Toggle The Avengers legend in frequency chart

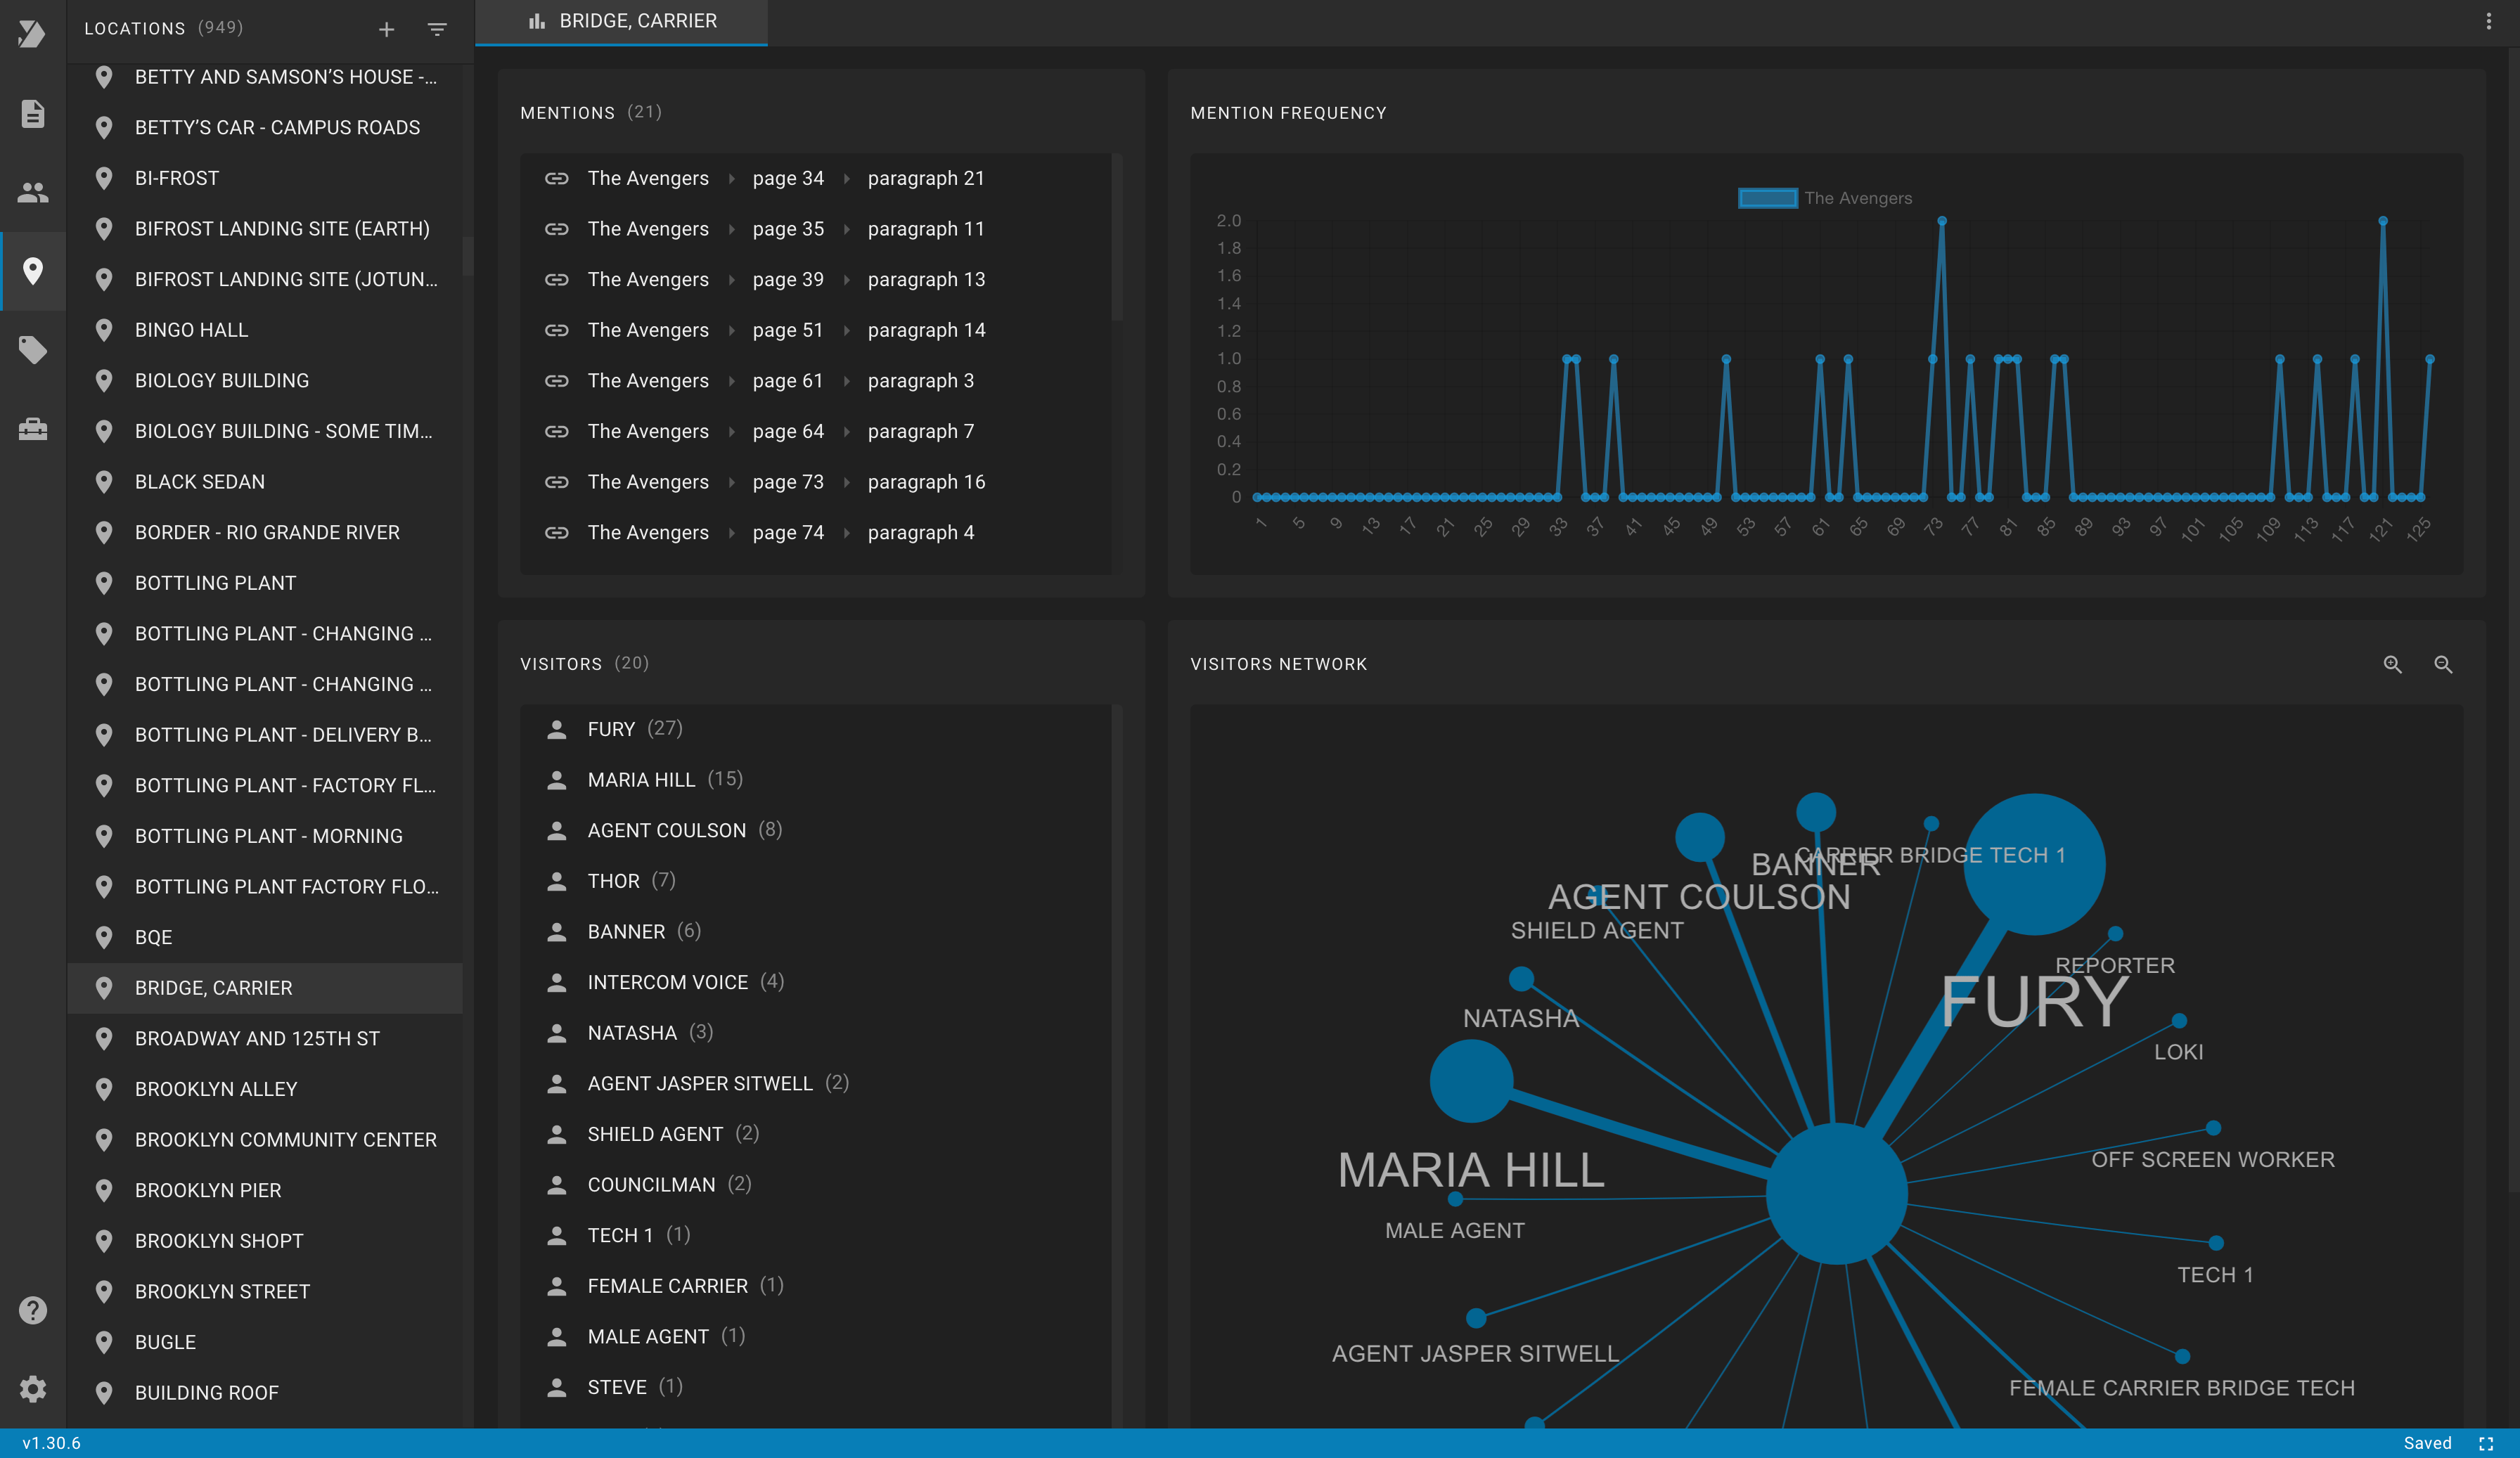coord(1825,198)
